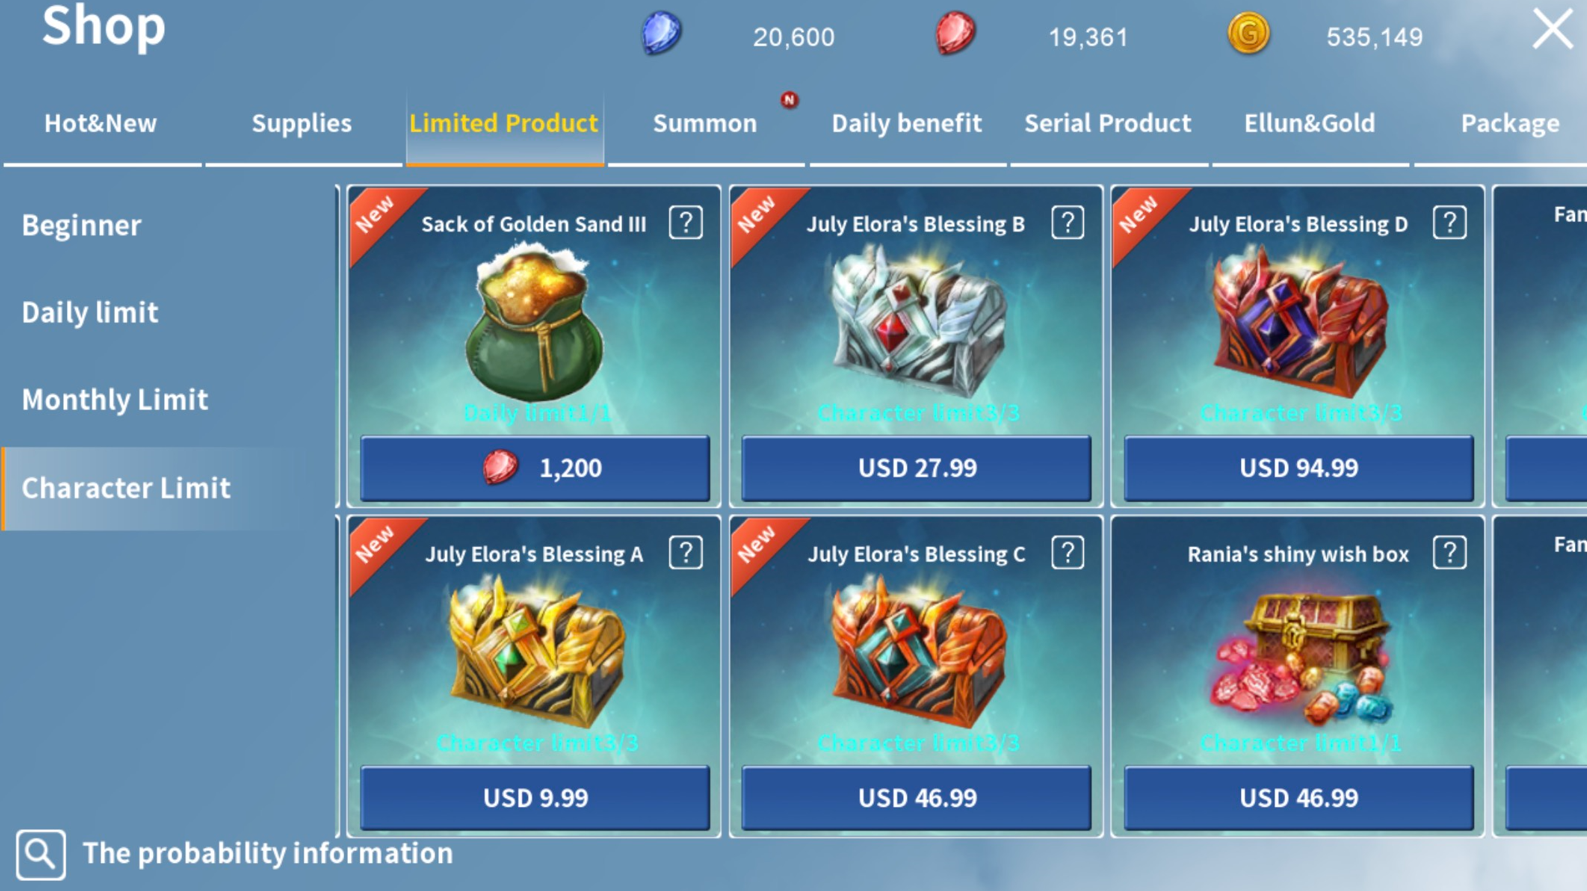This screenshot has height=891, width=1587.
Task: Click the magnifier probability information icon
Action: 41,854
